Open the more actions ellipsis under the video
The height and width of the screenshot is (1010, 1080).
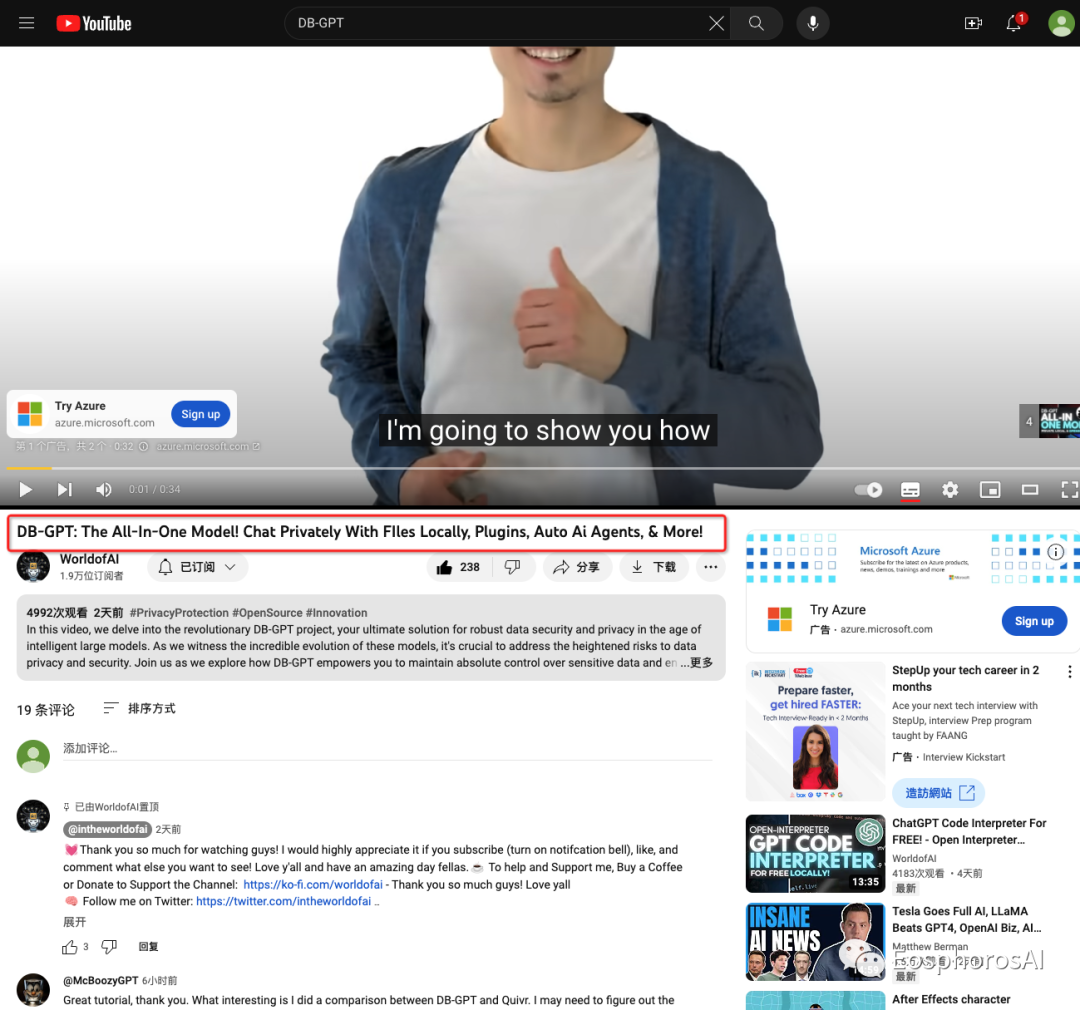point(711,567)
